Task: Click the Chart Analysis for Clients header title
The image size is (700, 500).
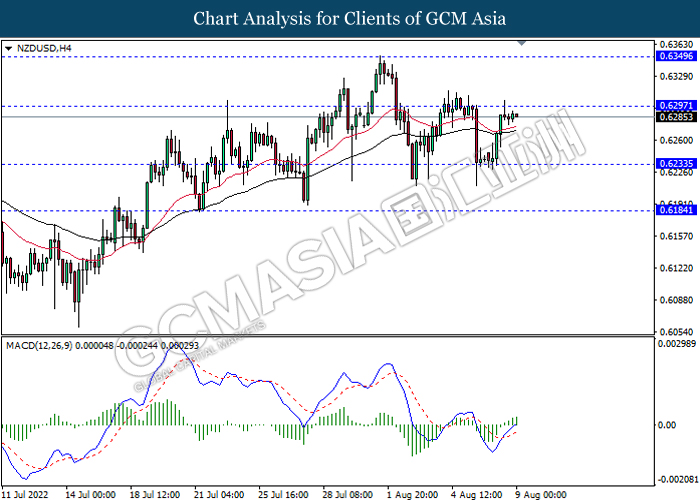Action: [350, 19]
